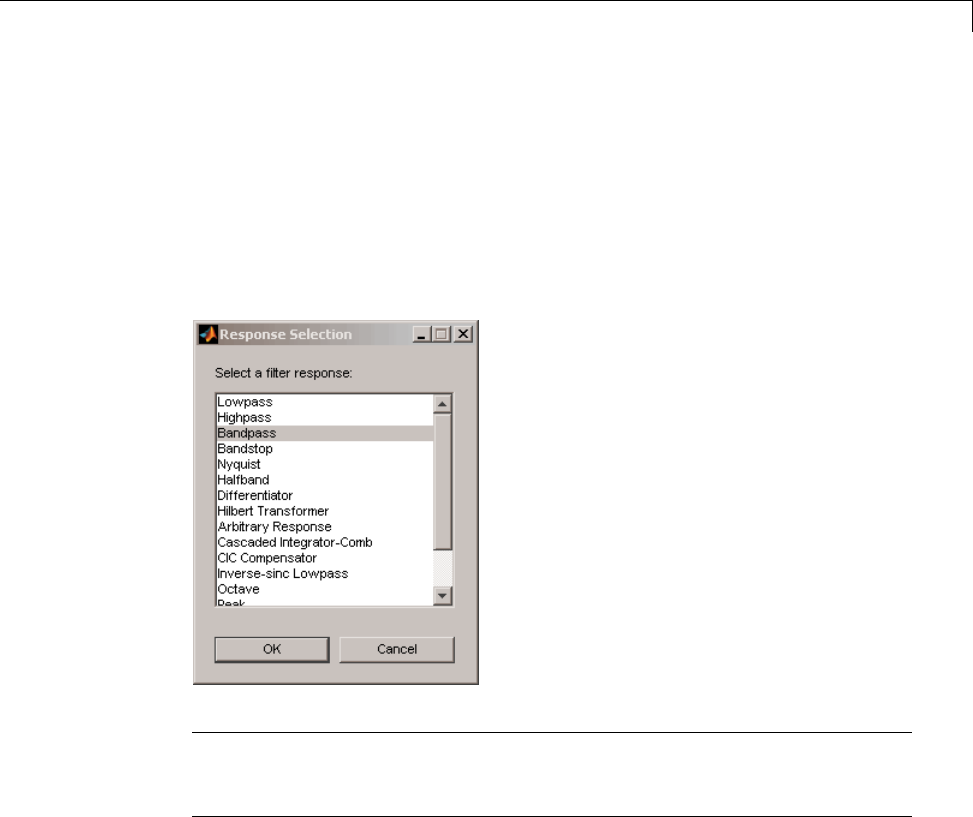973x817 pixels.
Task: Select Differentiator response
Action: point(325,495)
